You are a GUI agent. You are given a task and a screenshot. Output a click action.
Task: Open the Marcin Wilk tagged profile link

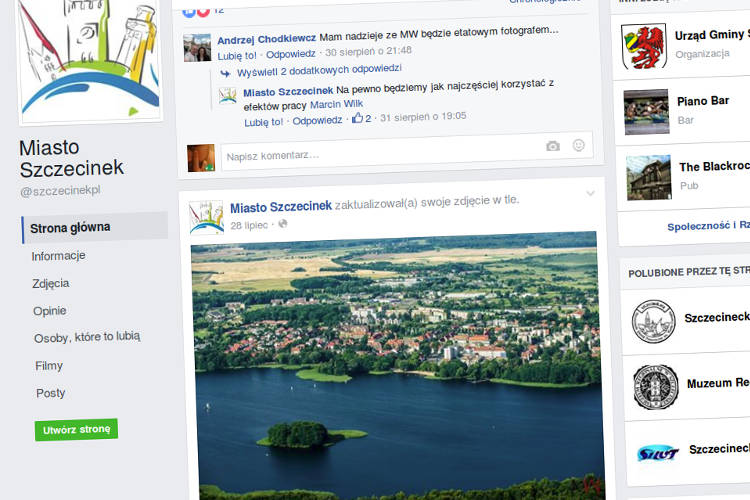tap(337, 104)
